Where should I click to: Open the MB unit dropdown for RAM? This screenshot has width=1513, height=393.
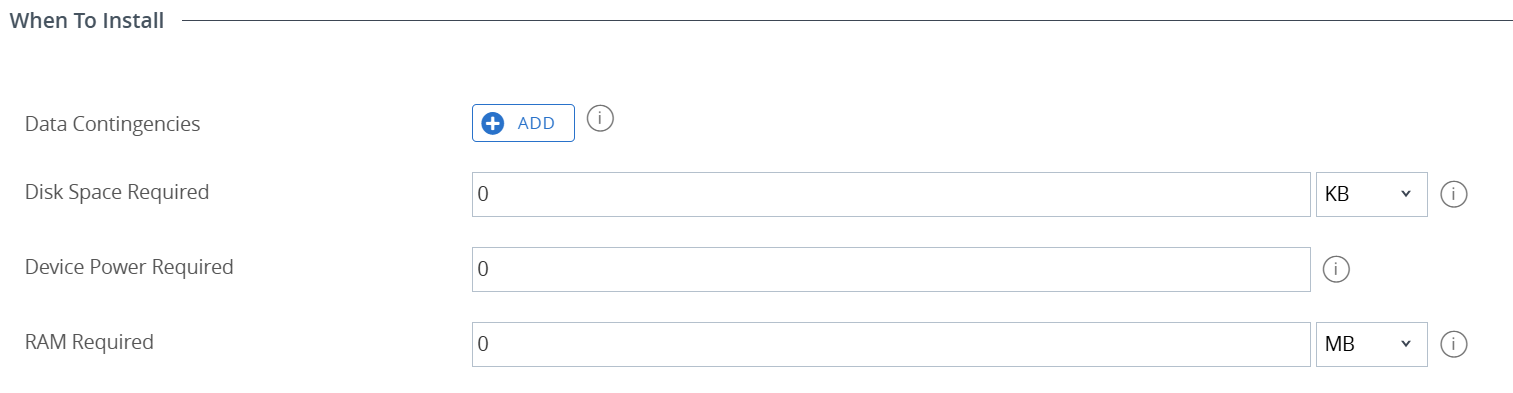1371,345
